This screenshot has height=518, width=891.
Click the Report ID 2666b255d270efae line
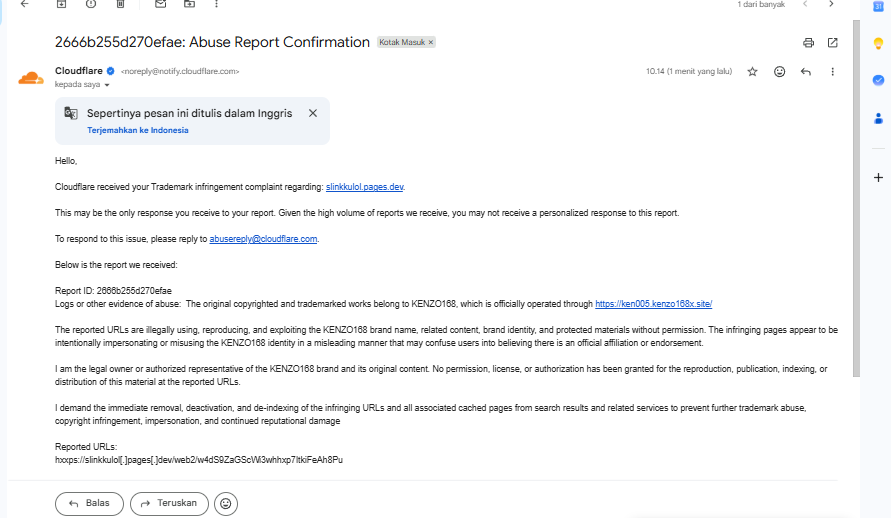(x=113, y=291)
